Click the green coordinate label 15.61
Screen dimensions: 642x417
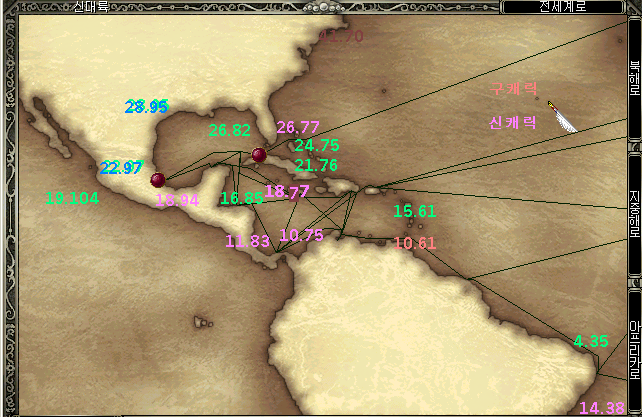pos(414,211)
